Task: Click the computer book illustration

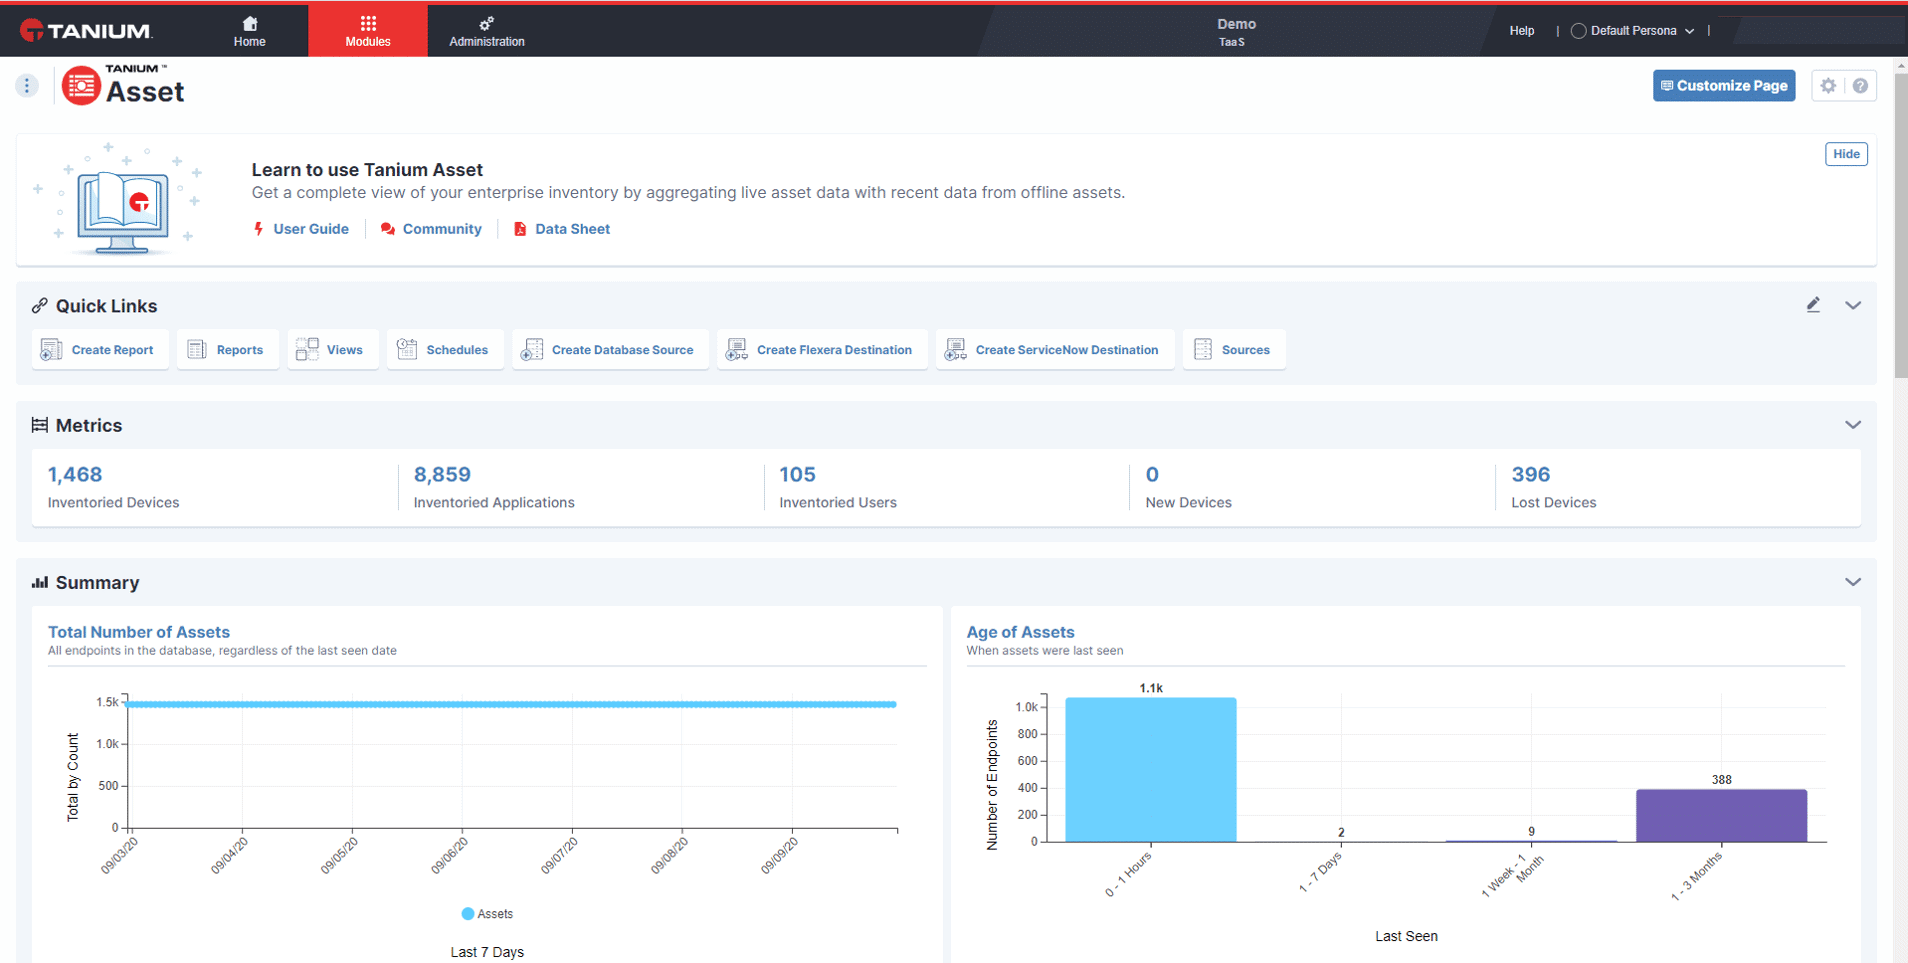Action: click(123, 212)
